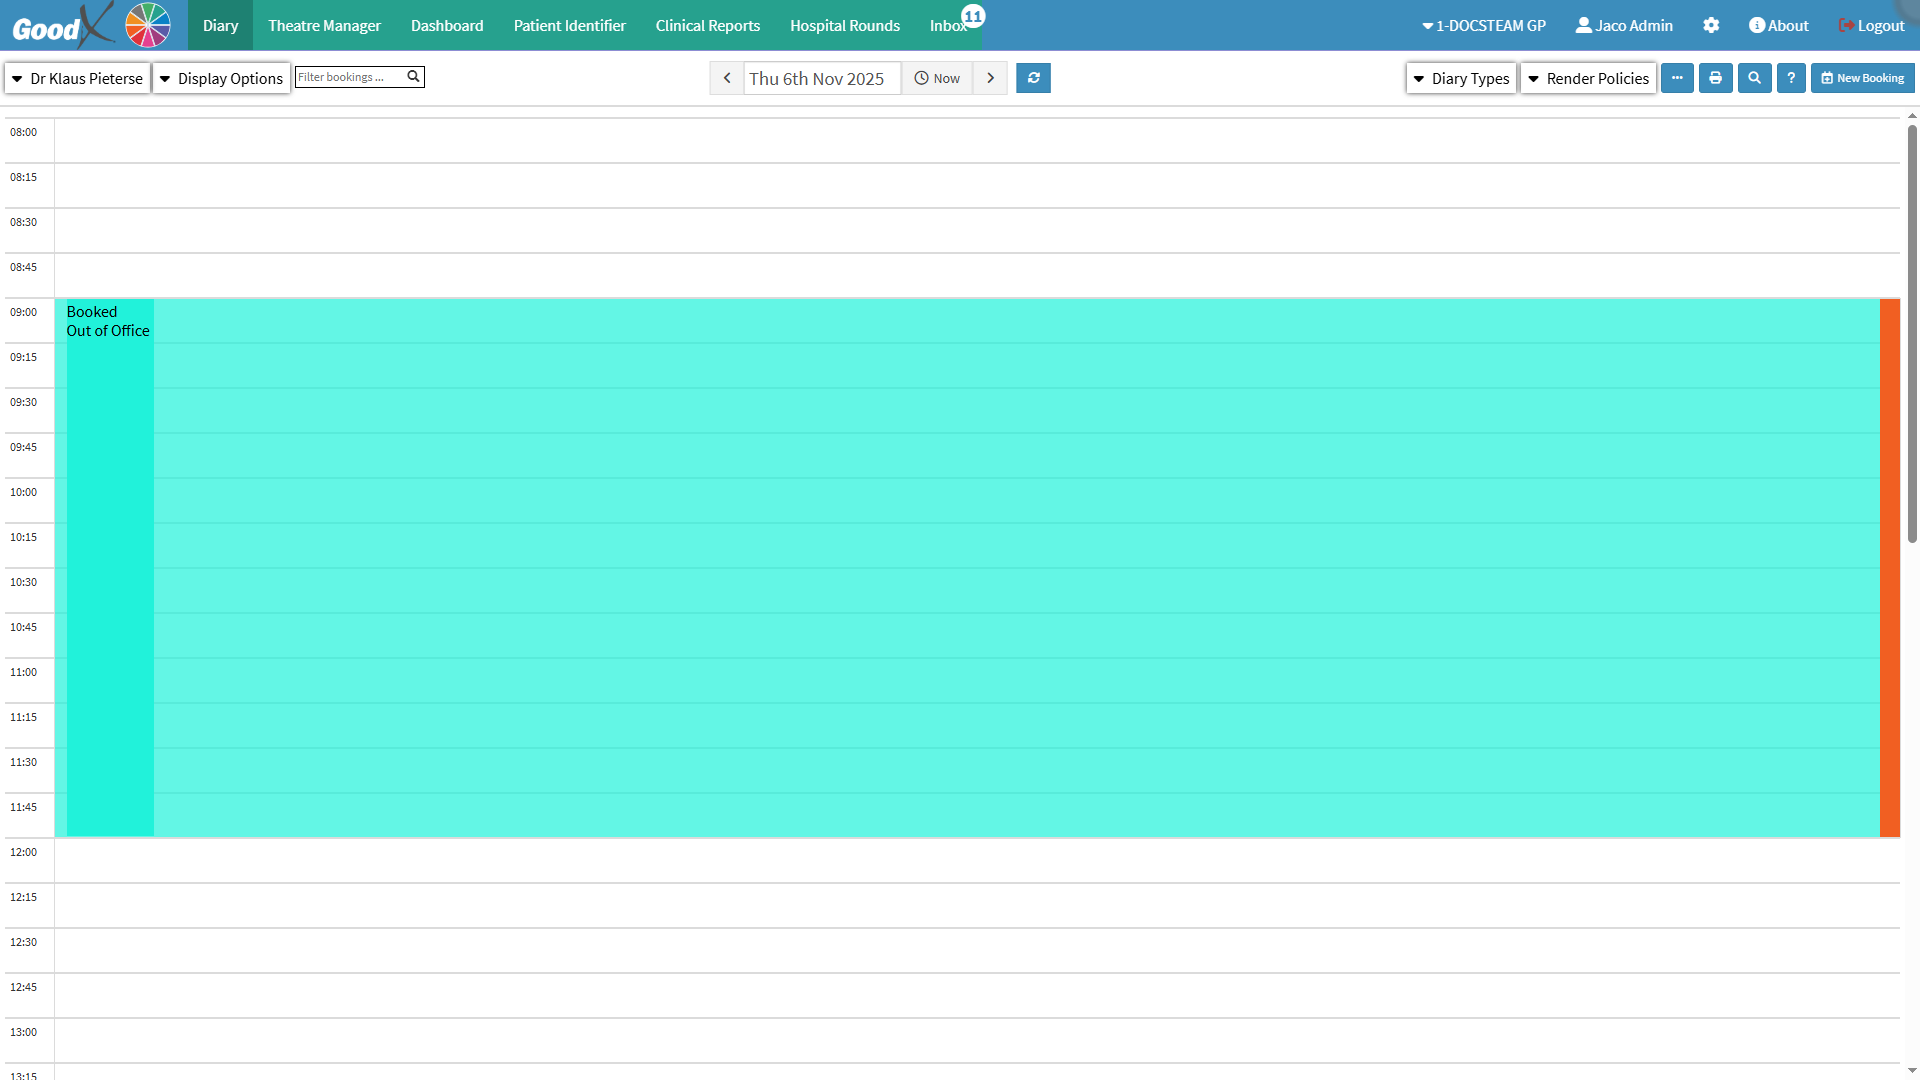Click the filter bookings search icon
The width and height of the screenshot is (1920, 1080).
[413, 77]
